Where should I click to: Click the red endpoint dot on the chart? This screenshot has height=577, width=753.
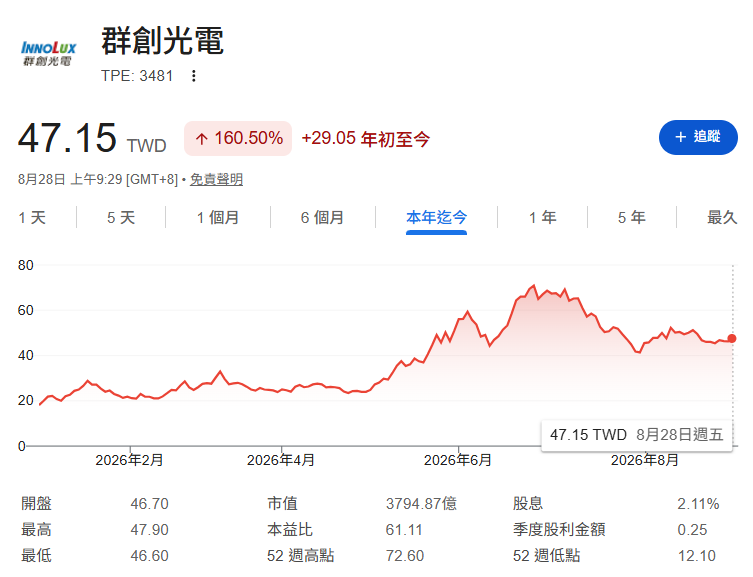coord(732,338)
